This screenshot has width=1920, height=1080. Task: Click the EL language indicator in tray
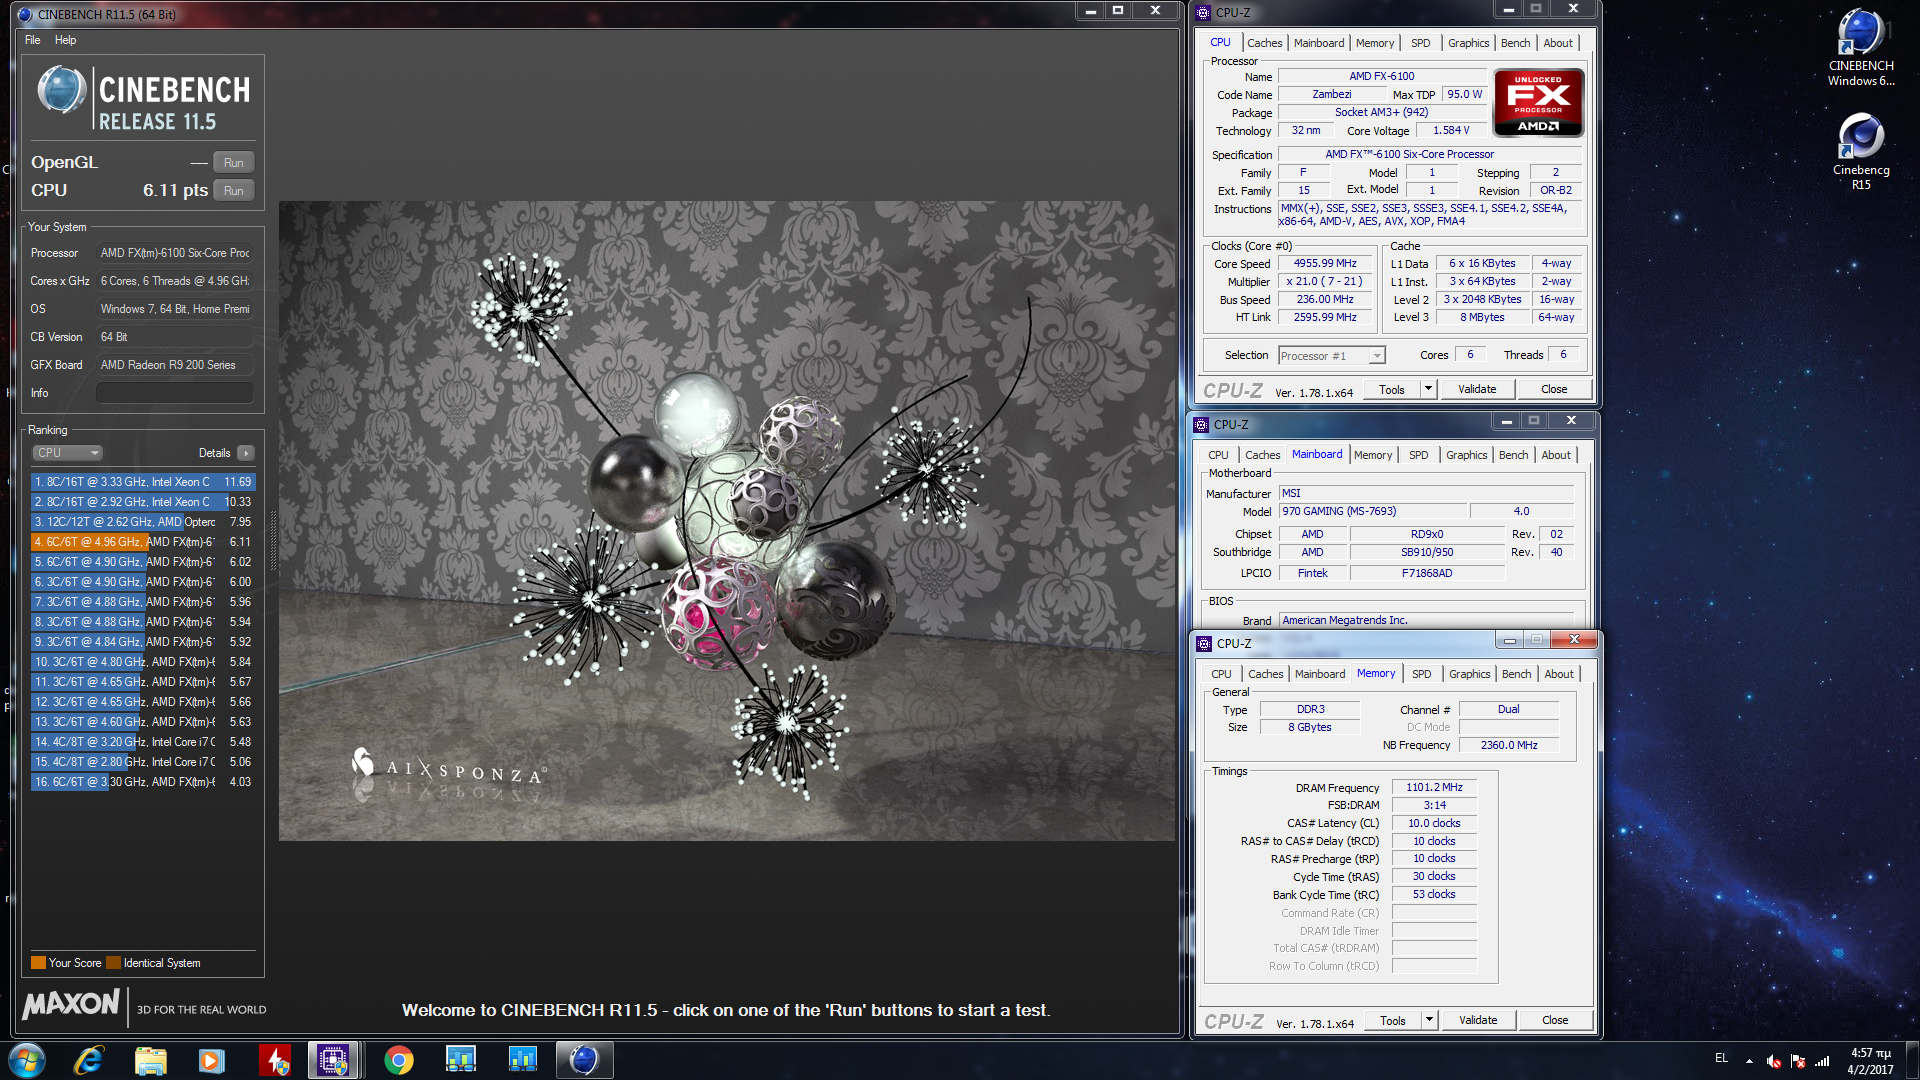tap(1721, 1058)
